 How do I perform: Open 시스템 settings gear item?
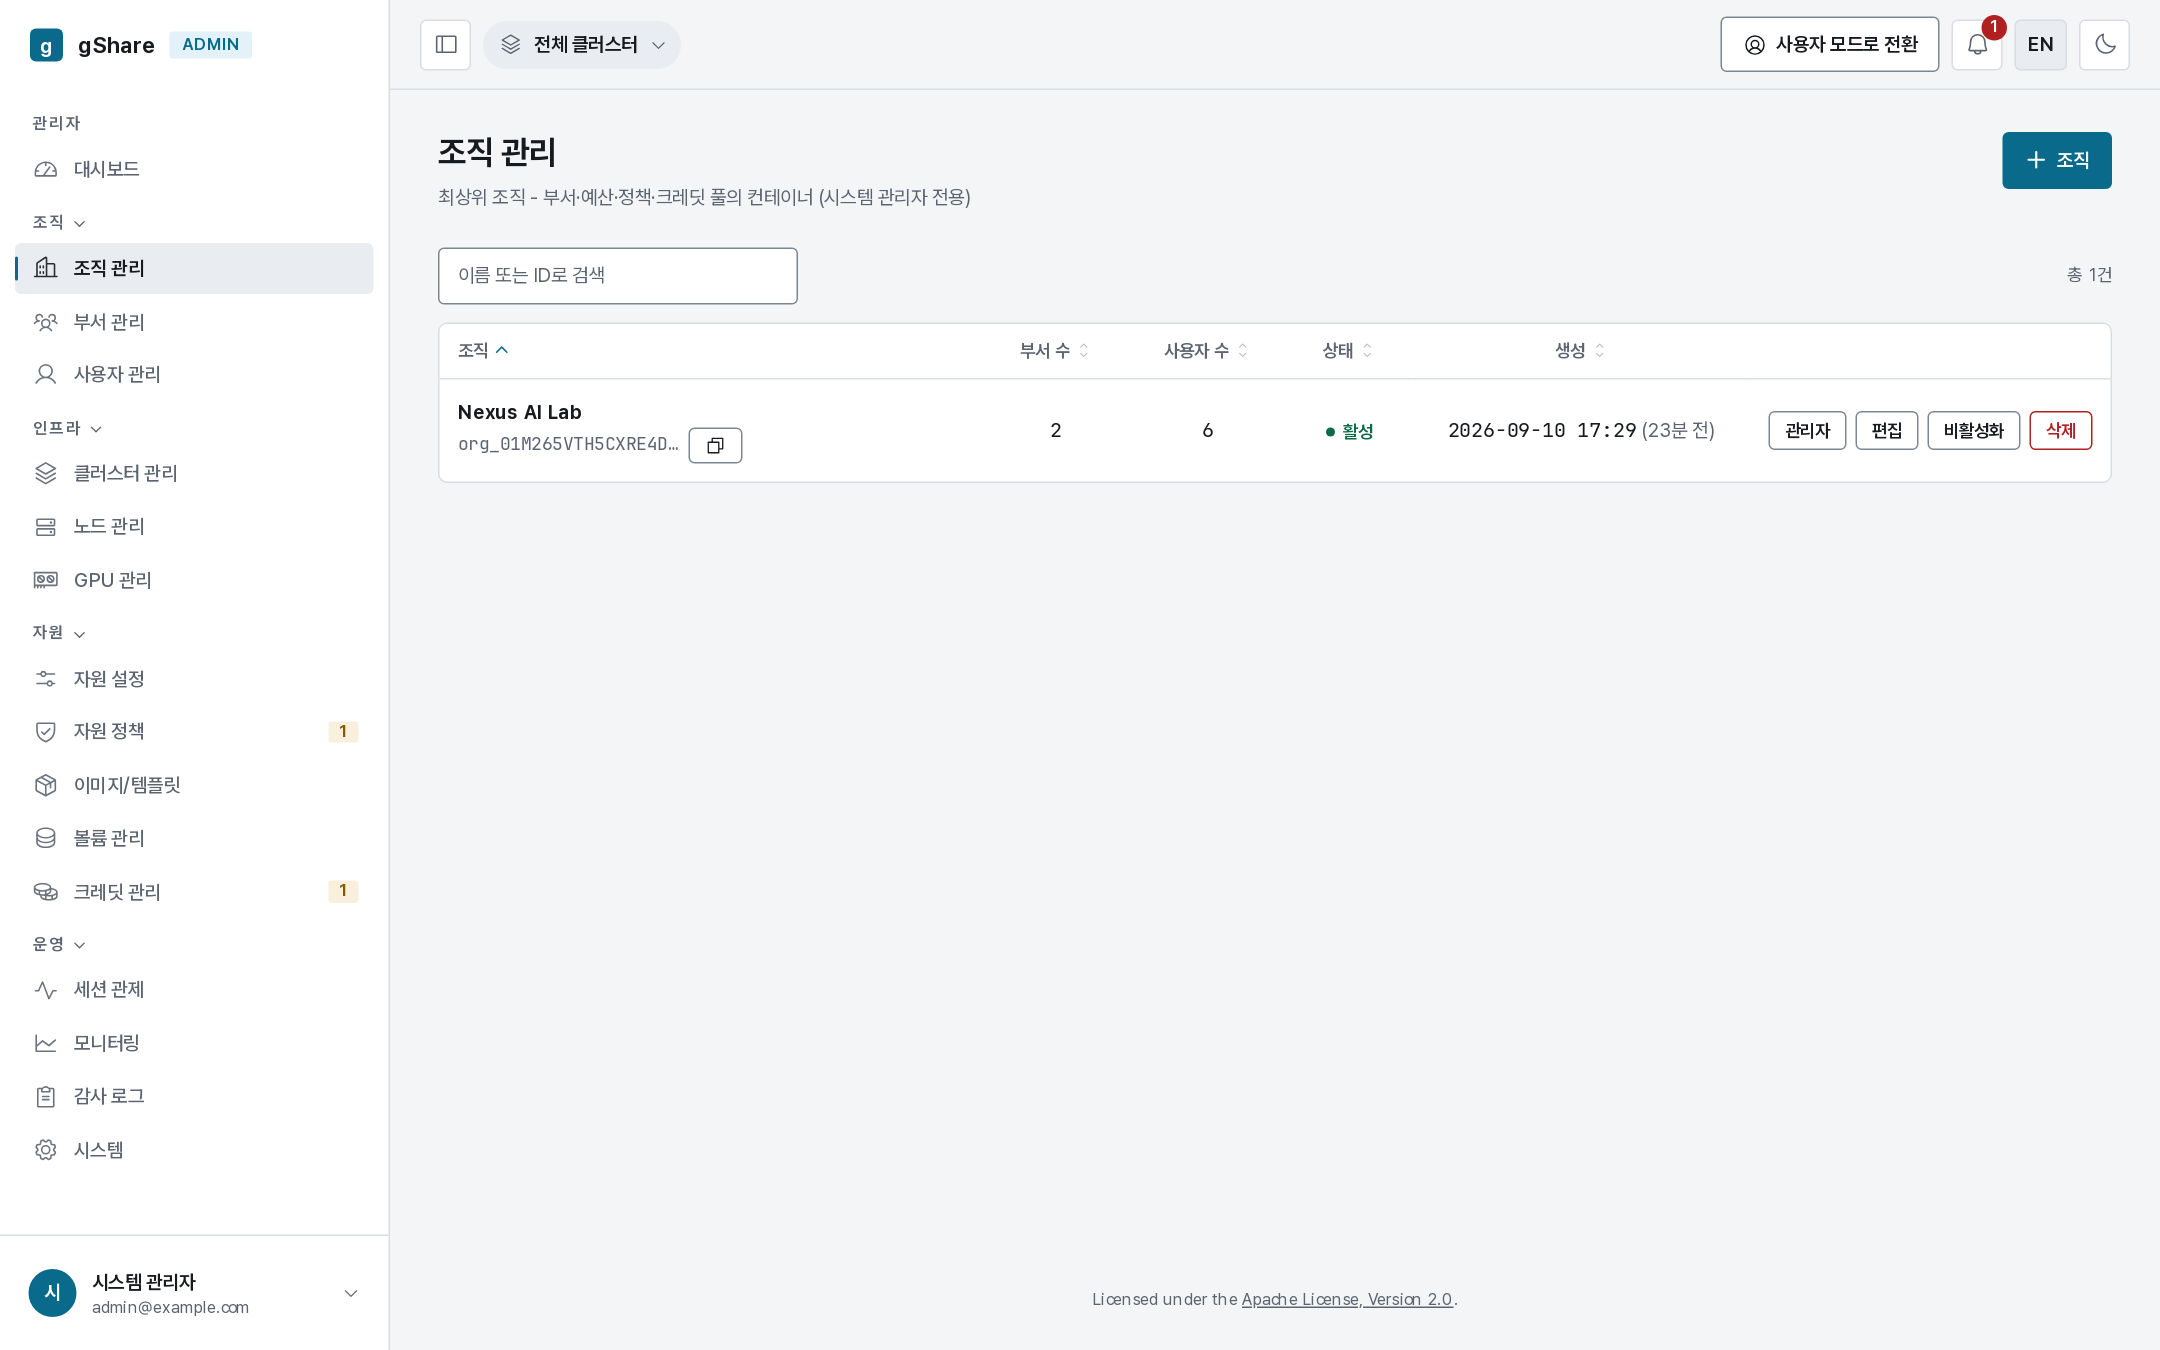[x=194, y=1150]
